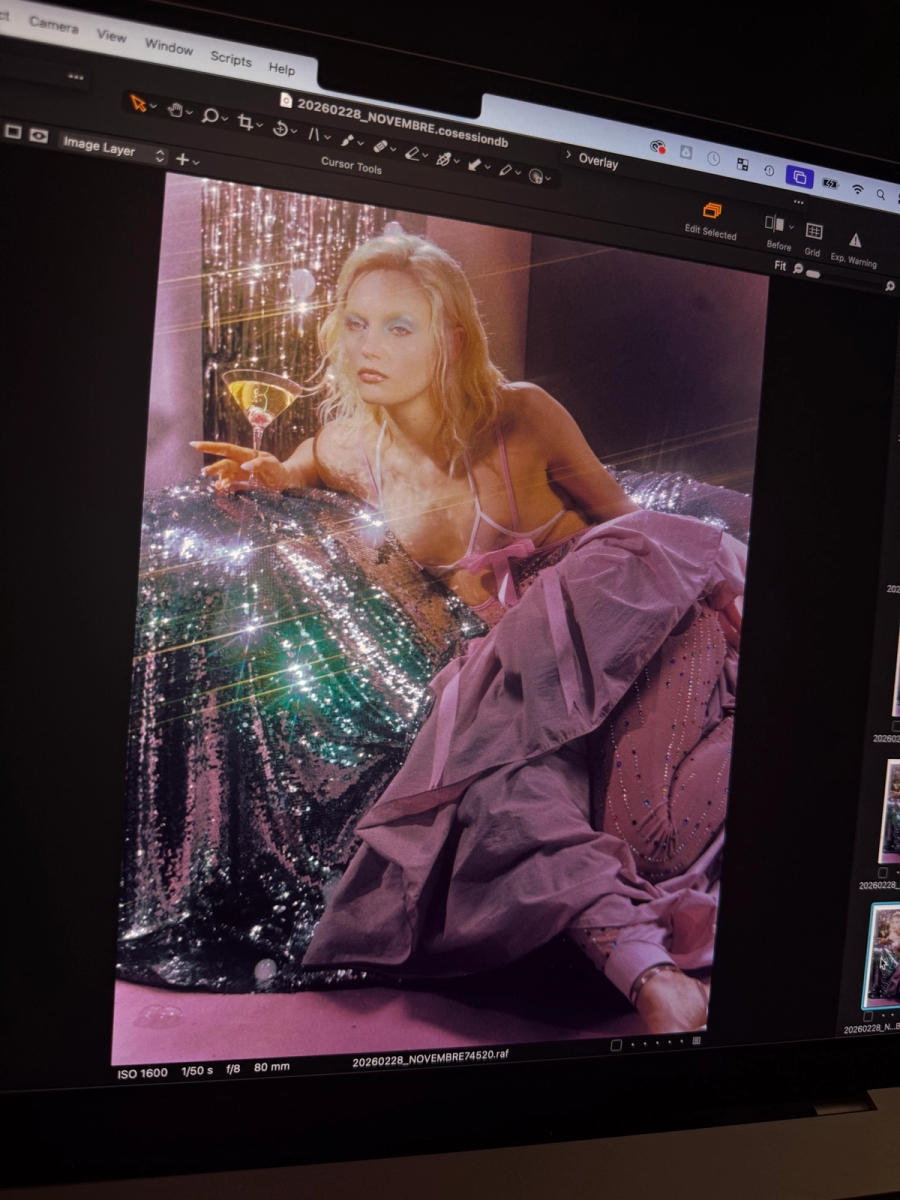Select the Loupe magnifier cursor tool

pyautogui.click(x=210, y=116)
